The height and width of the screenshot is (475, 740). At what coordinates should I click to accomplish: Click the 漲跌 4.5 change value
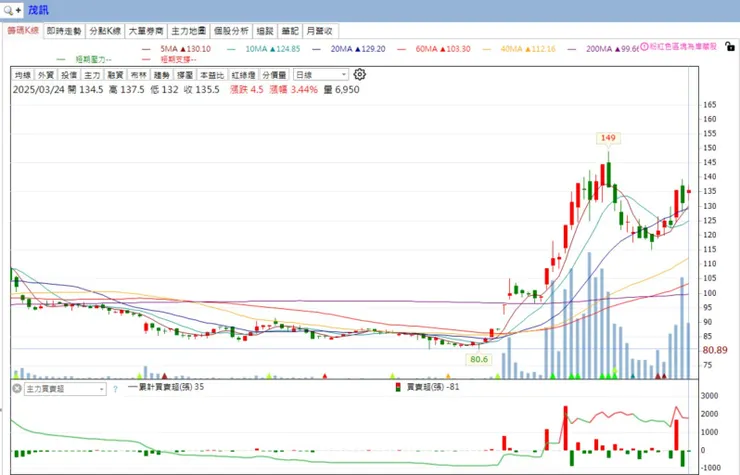(246, 90)
